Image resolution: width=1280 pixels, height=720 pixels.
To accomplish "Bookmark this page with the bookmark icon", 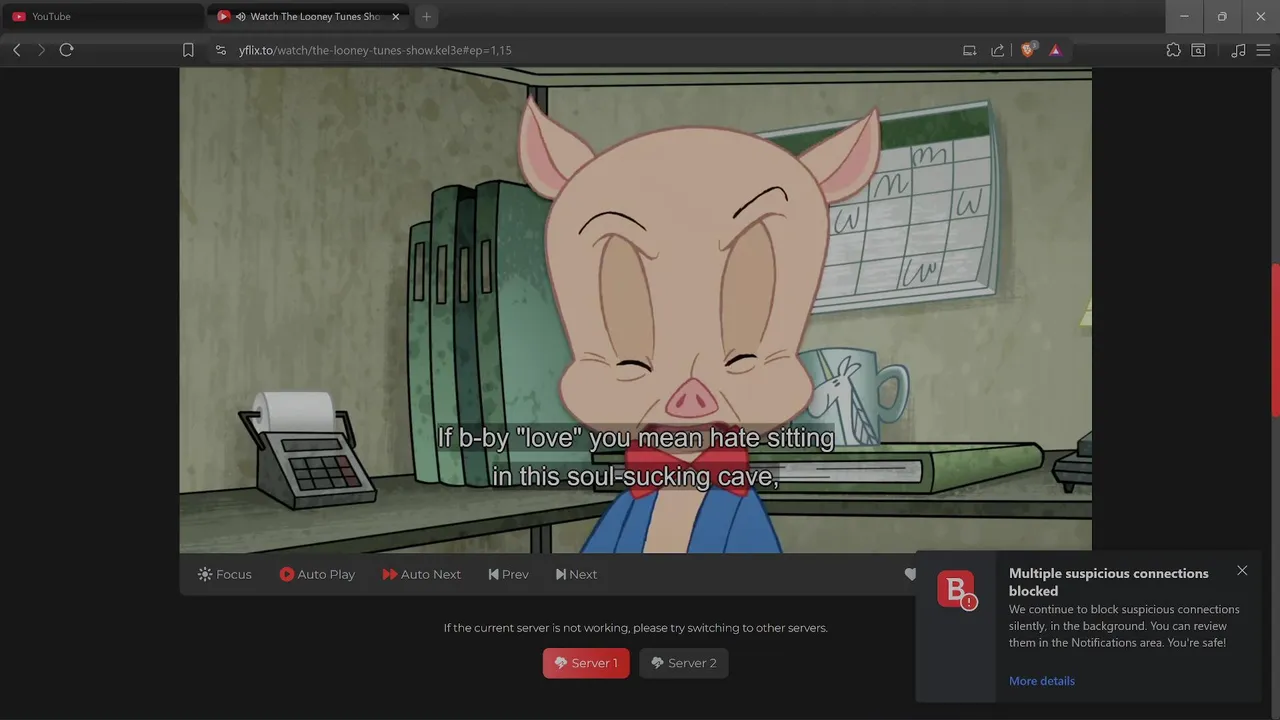I will (x=188, y=50).
